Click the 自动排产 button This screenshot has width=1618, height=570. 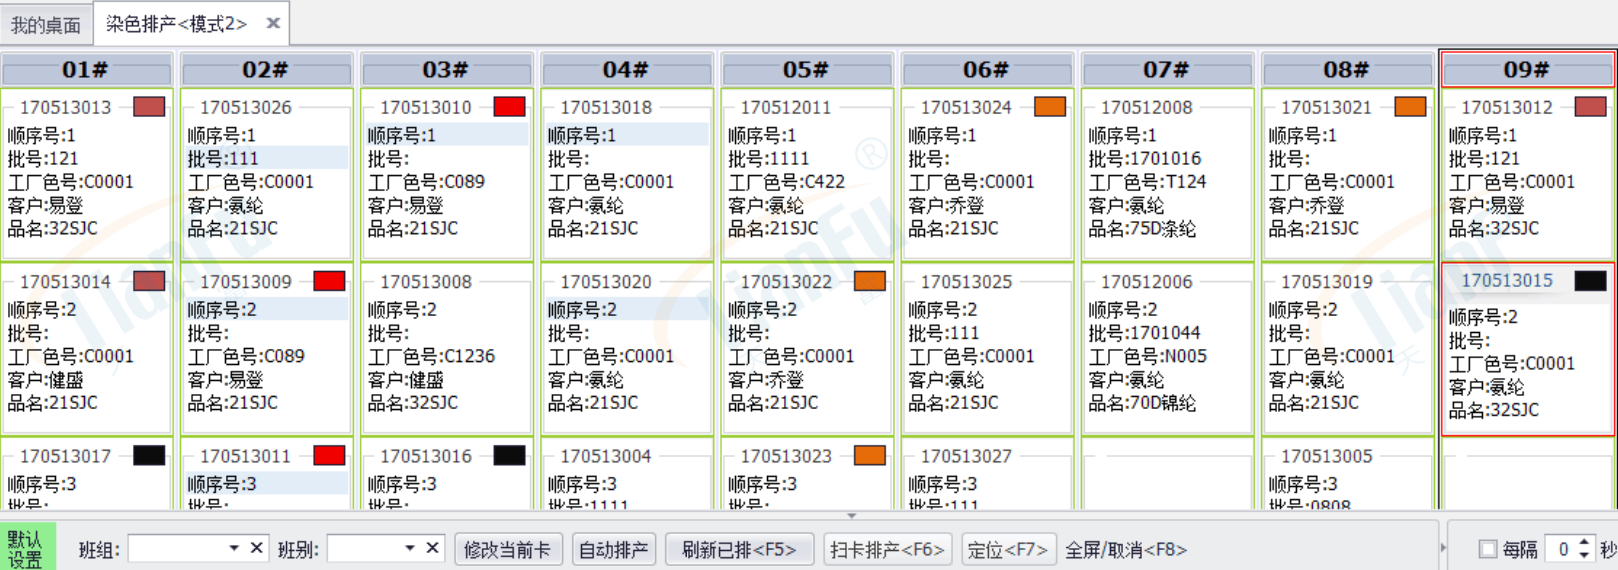613,549
